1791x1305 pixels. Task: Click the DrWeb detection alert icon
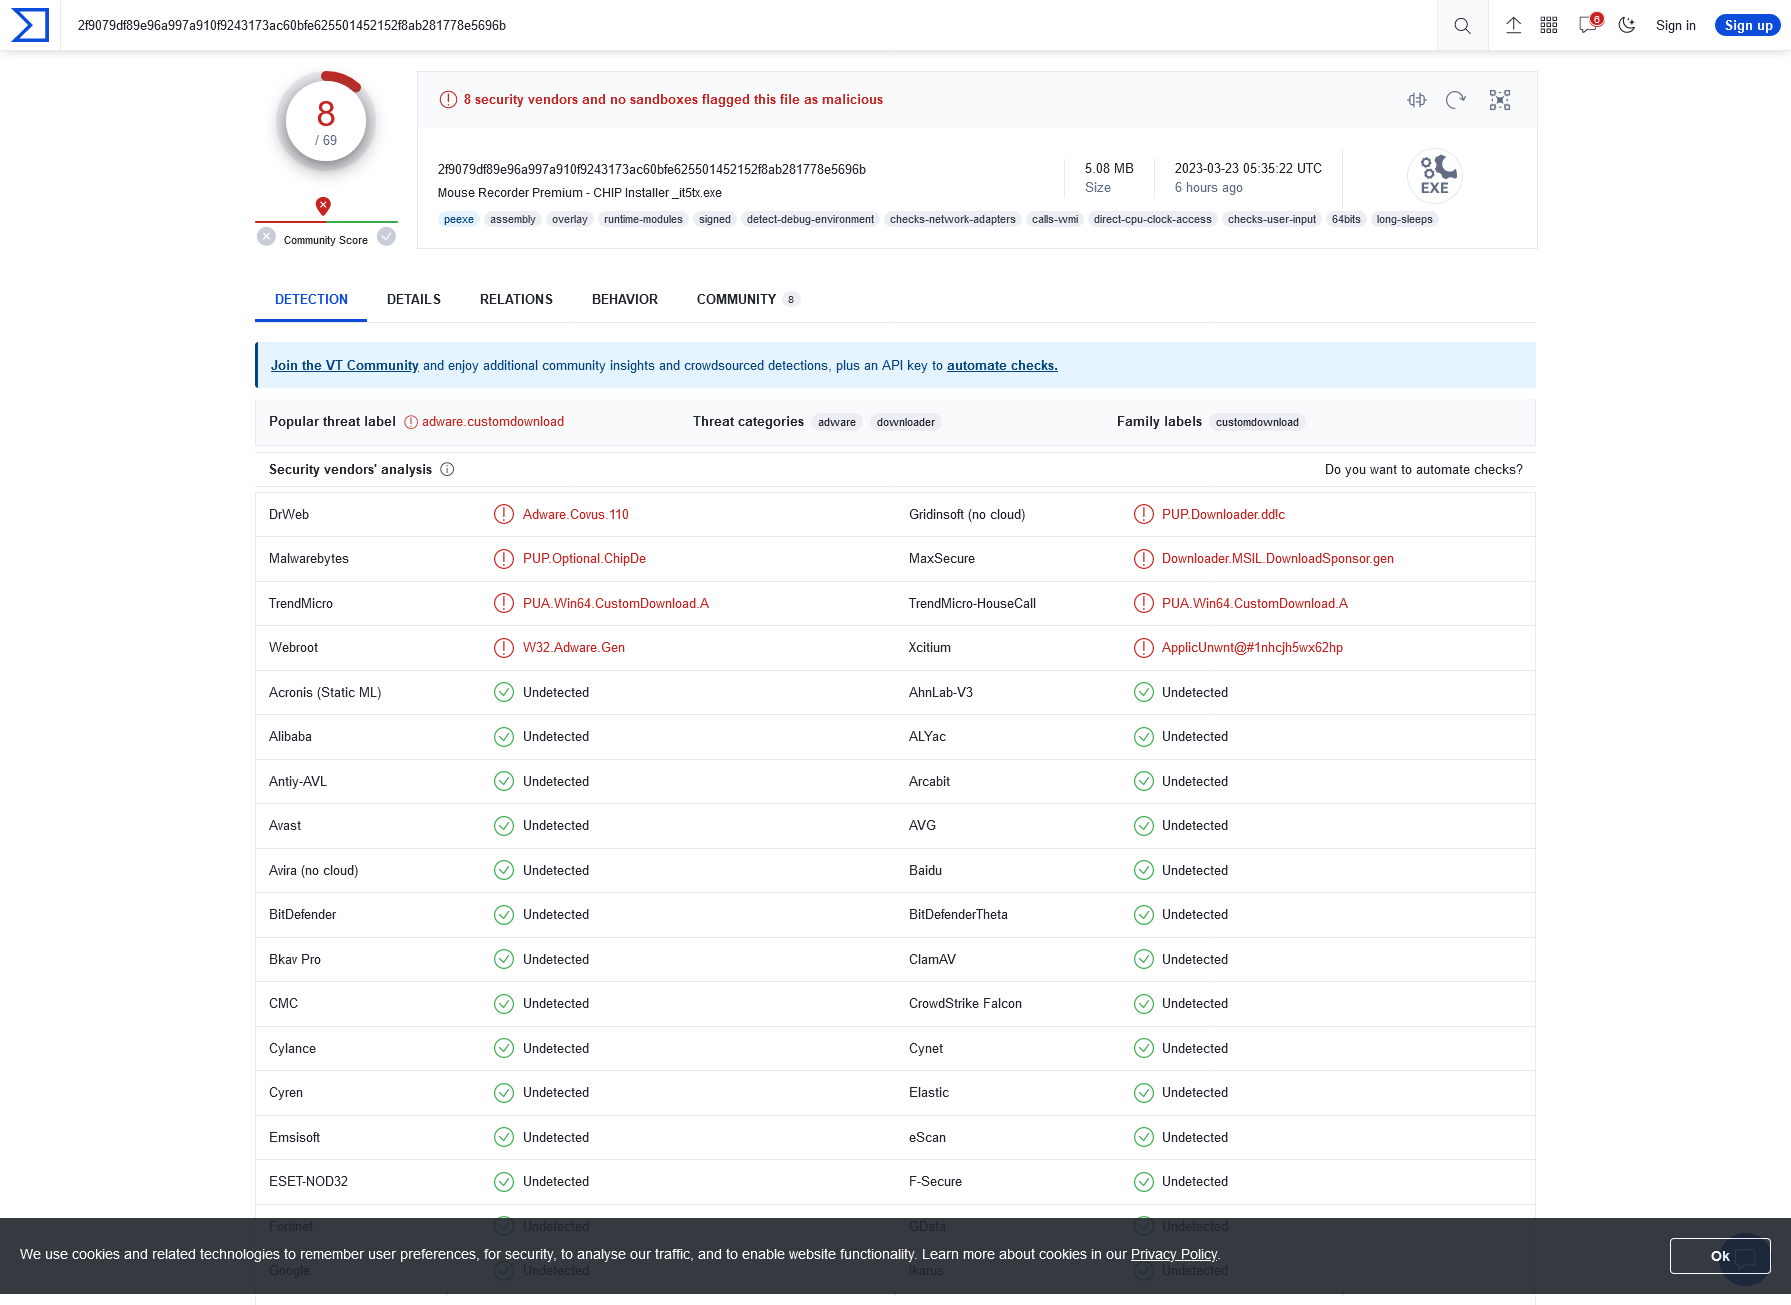tap(504, 515)
